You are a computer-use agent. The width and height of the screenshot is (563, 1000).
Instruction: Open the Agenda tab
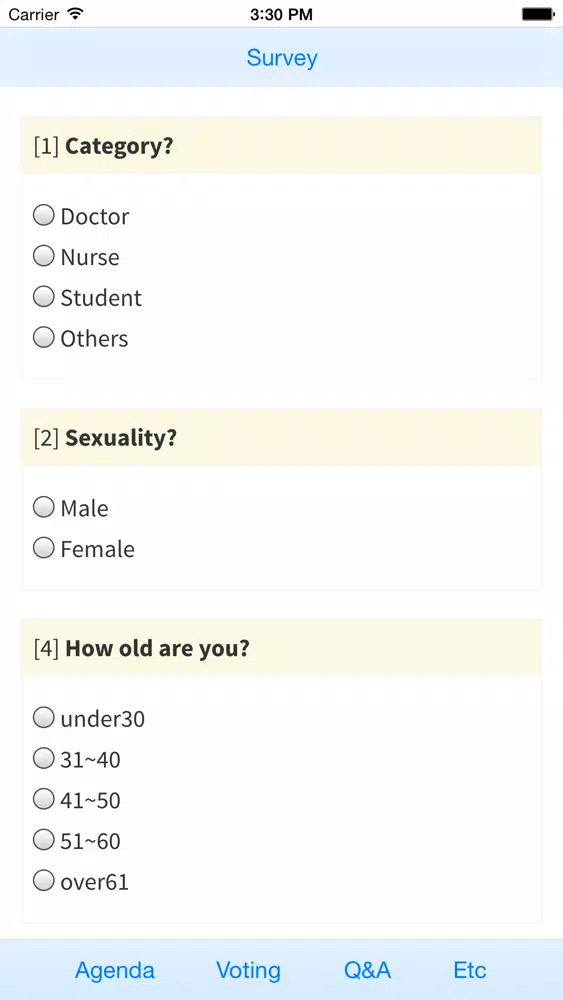115,970
